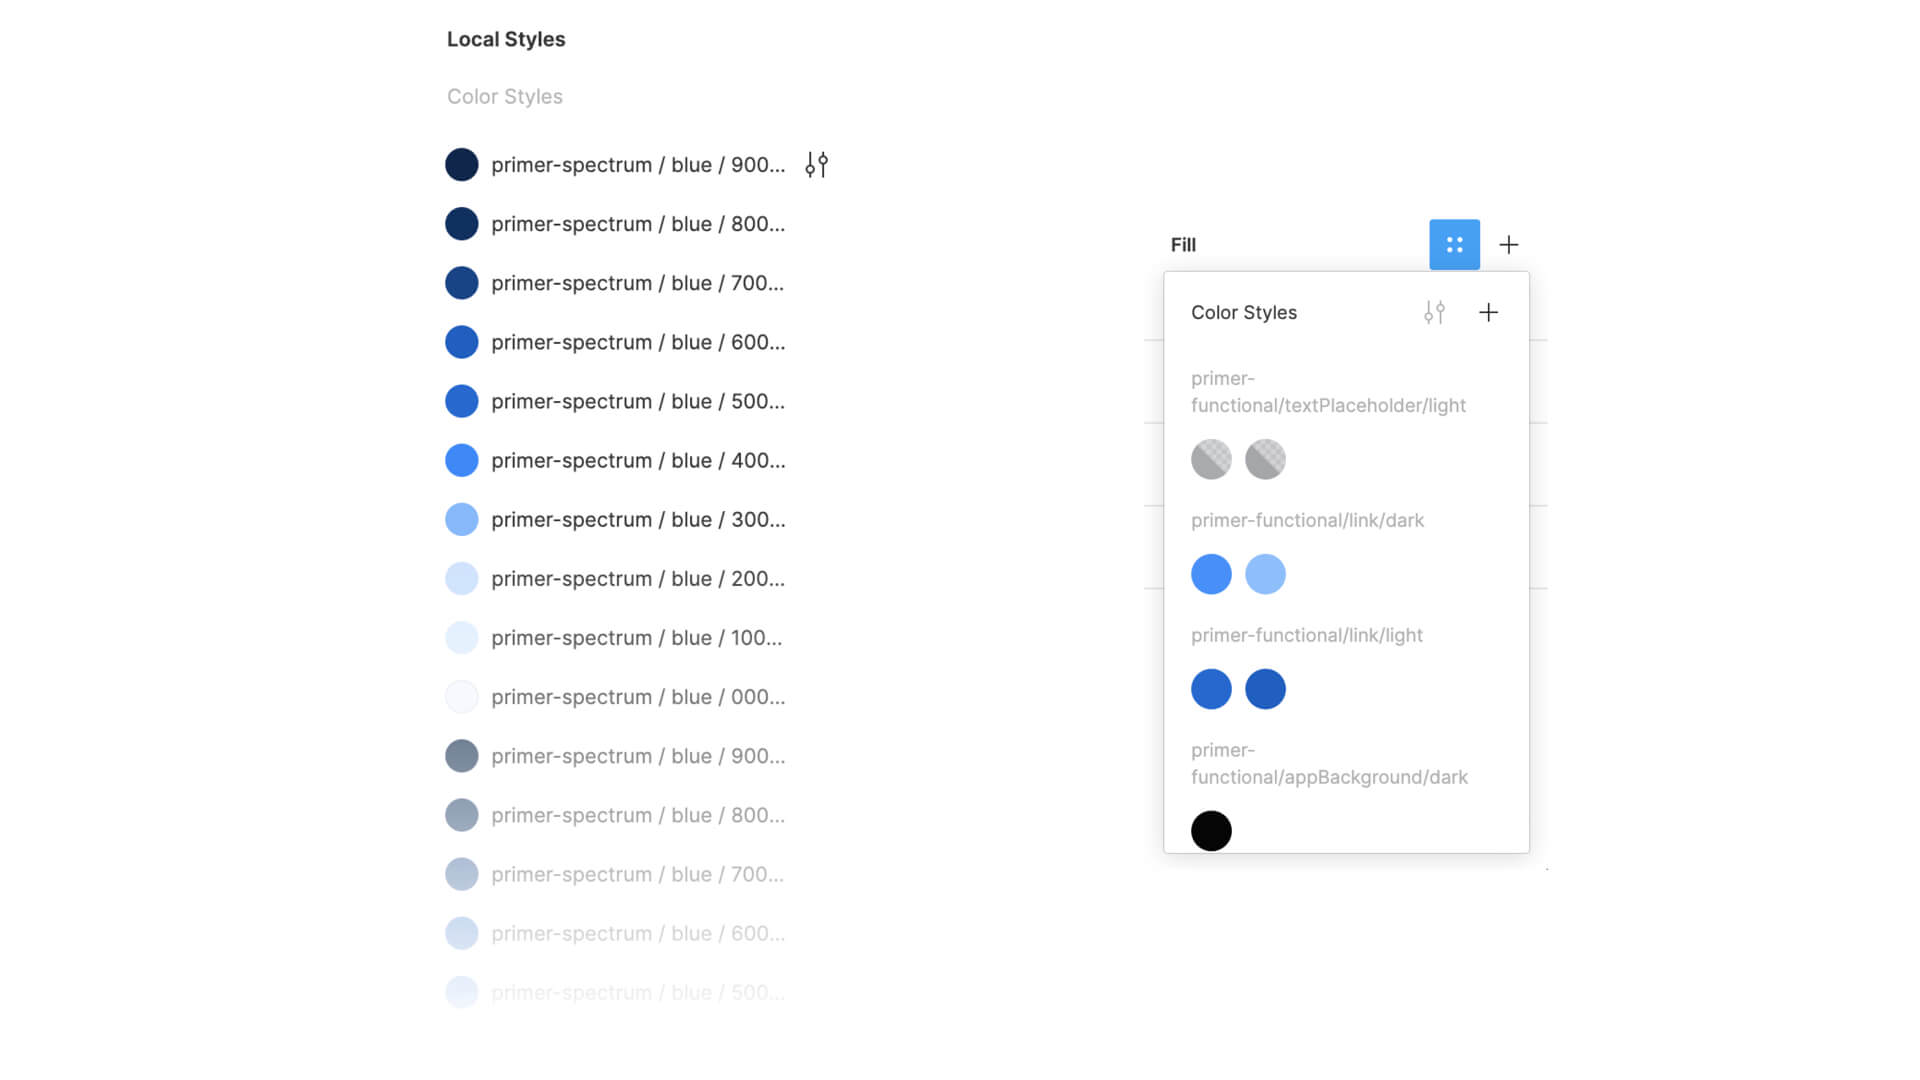Pick the lighter second link/dark swatch

coord(1265,574)
